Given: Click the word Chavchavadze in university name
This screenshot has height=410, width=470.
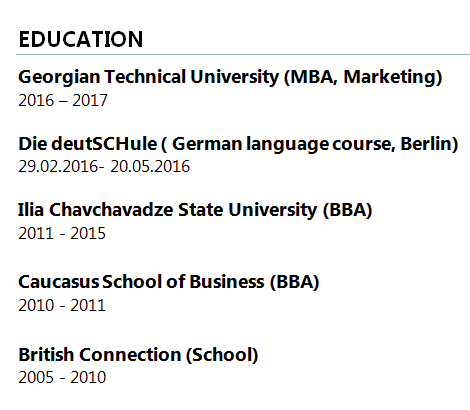Looking at the screenshot, I should [x=111, y=210].
